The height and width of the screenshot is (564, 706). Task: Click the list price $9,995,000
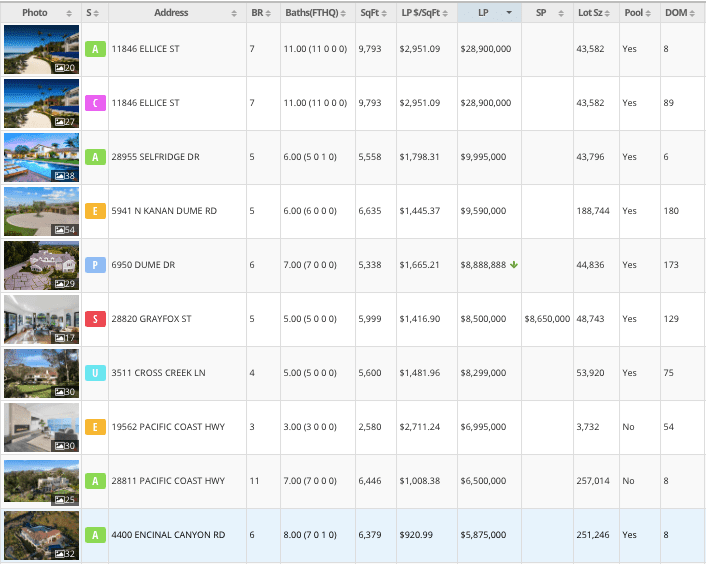click(483, 157)
